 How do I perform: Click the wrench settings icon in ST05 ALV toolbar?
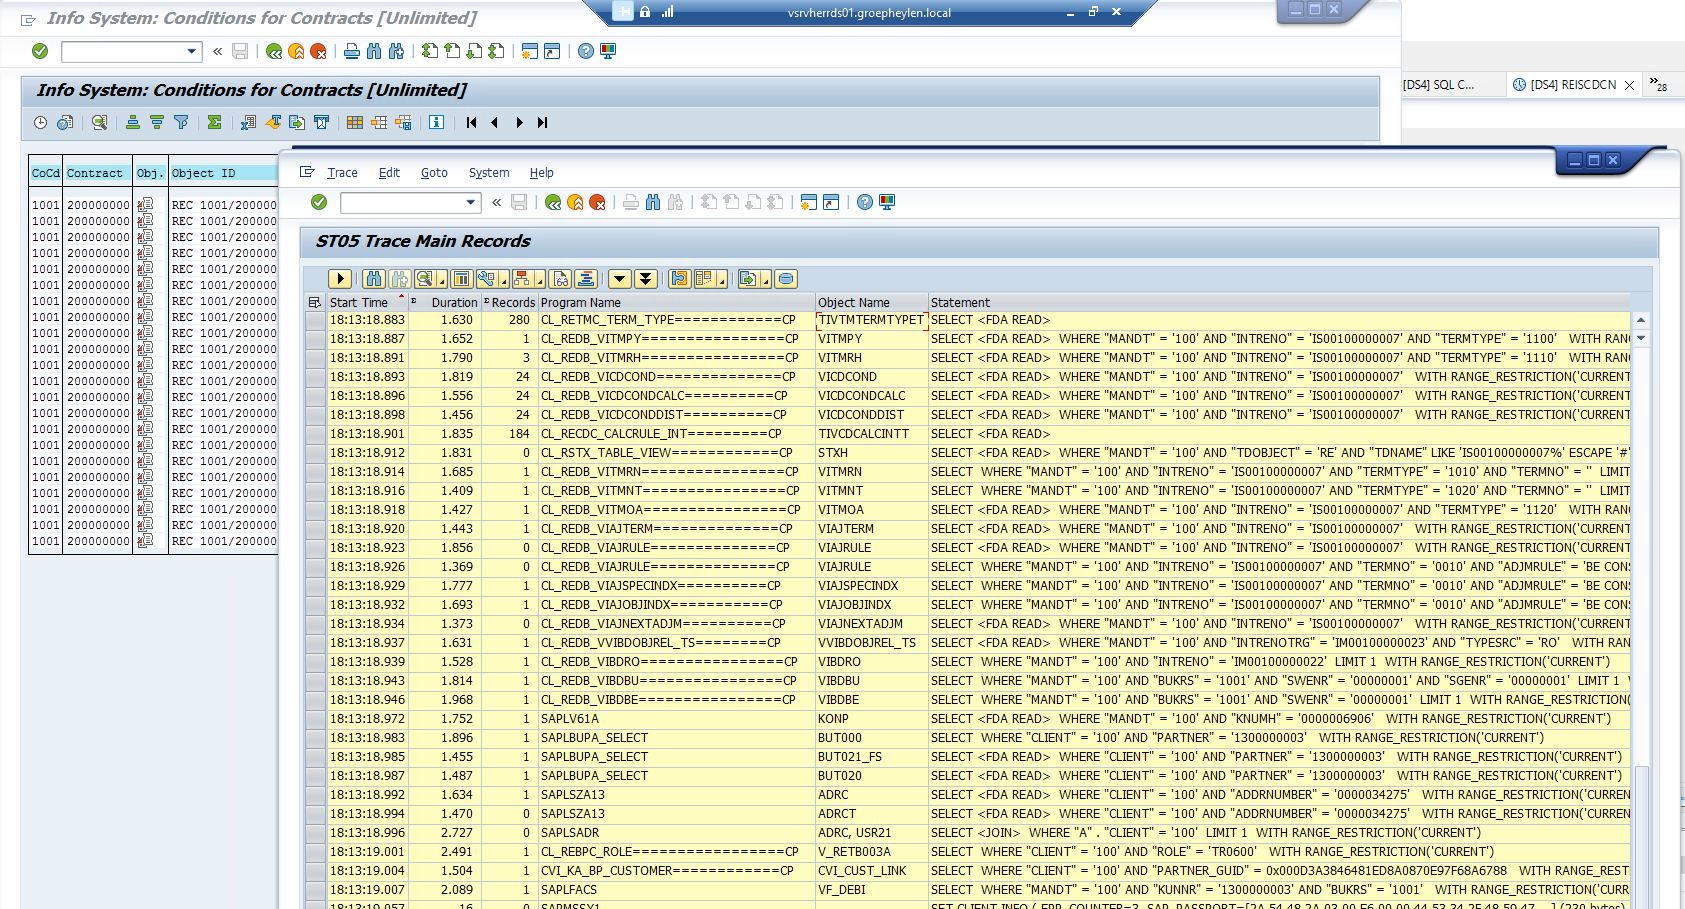coord(486,279)
